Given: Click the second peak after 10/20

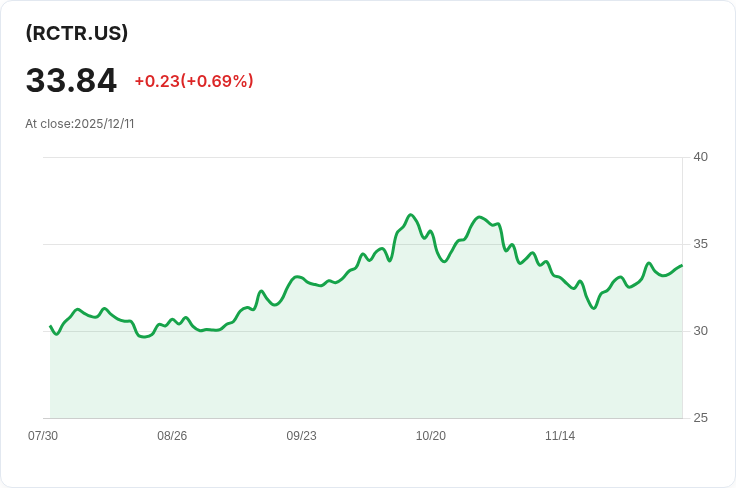Looking at the screenshot, I should click(480, 217).
